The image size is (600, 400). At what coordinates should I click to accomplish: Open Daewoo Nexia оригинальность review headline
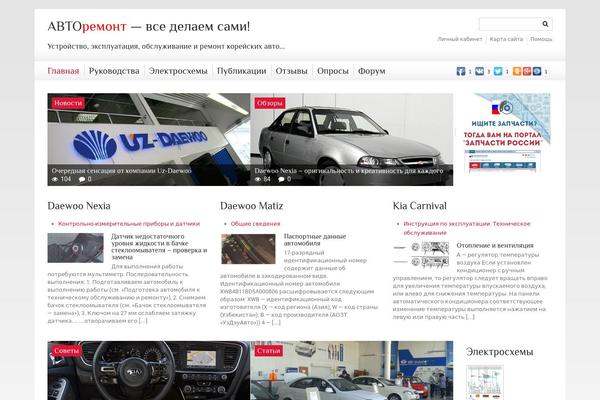(349, 171)
